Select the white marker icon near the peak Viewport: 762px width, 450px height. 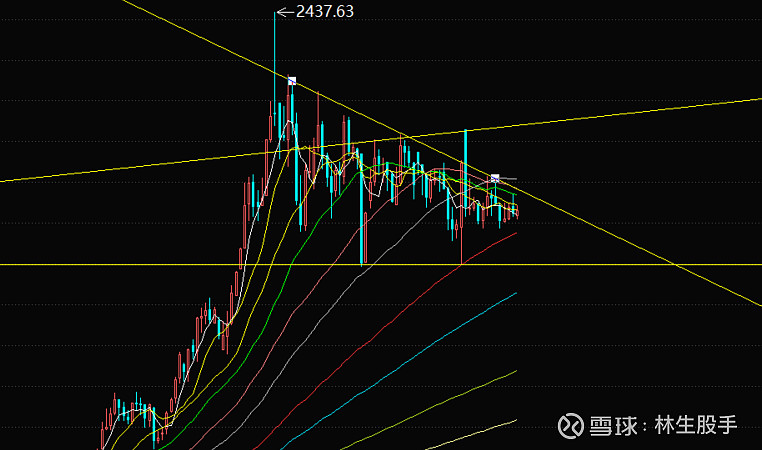click(291, 80)
